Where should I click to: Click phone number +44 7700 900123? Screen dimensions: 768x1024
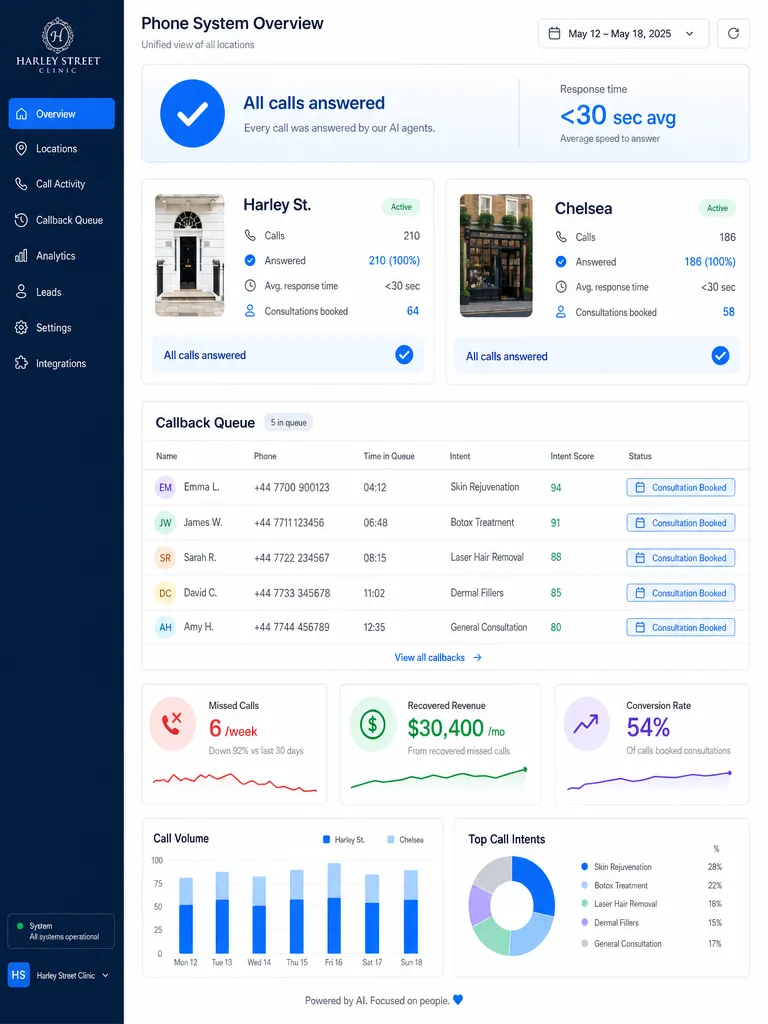(x=292, y=487)
